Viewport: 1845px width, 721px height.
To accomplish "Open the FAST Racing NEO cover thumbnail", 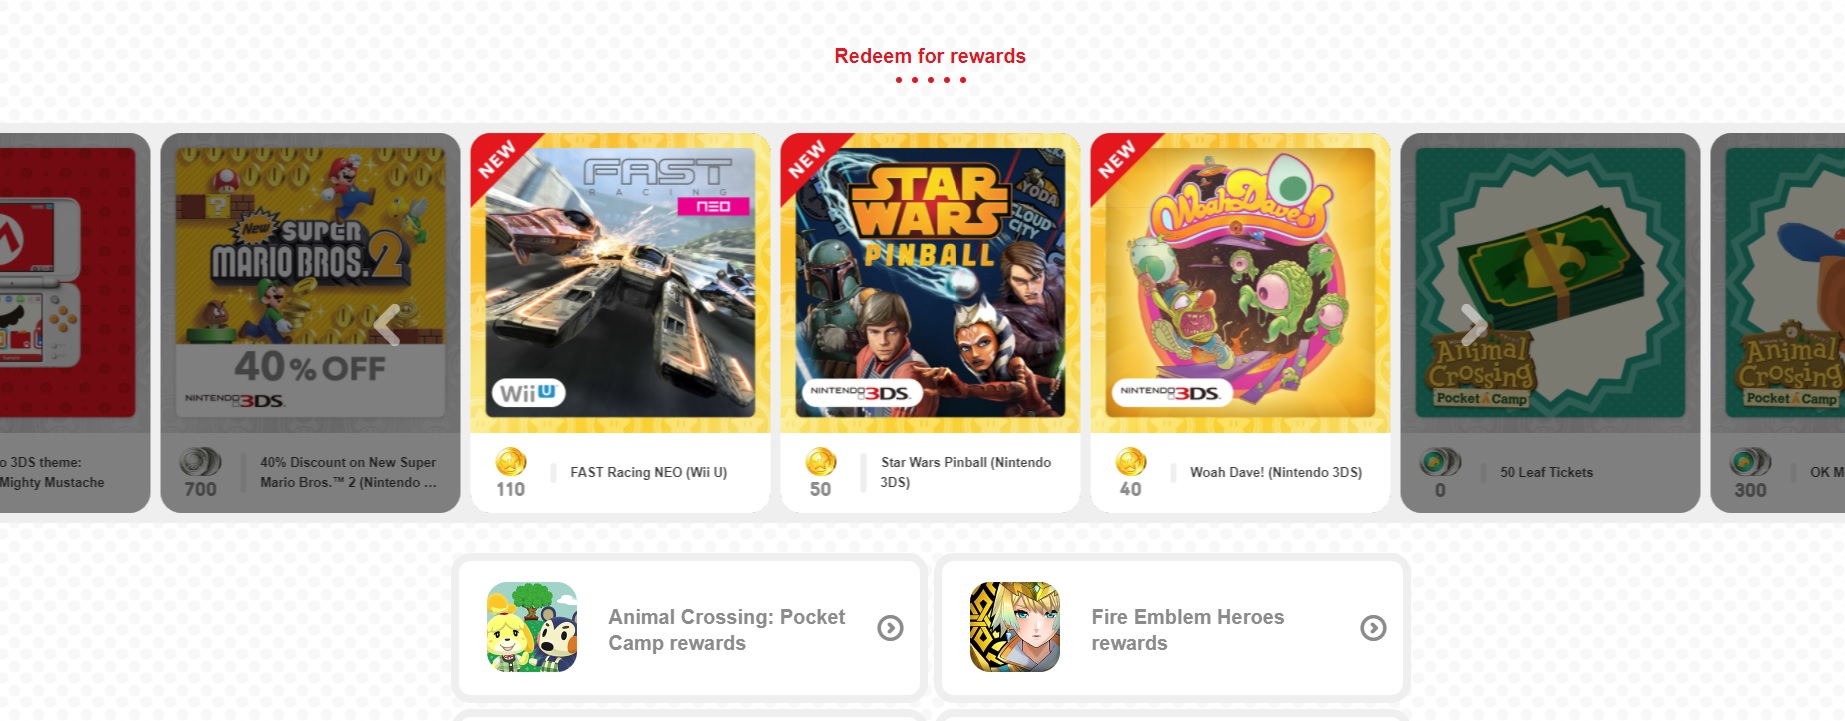I will point(620,283).
